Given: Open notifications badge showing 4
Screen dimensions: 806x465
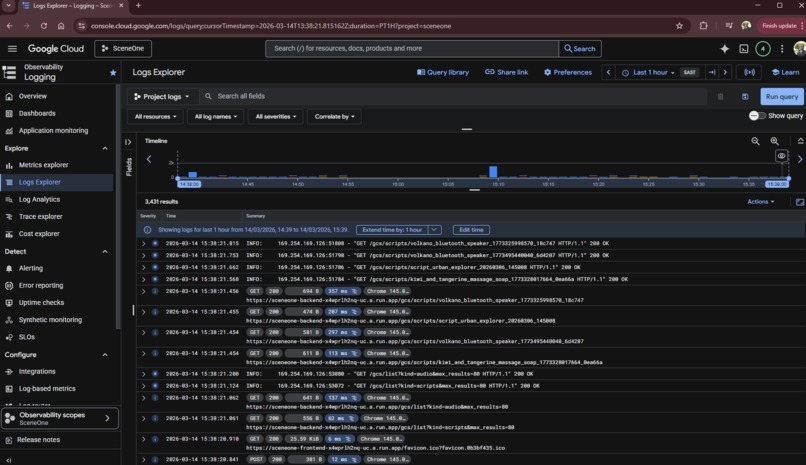Looking at the screenshot, I should [763, 48].
